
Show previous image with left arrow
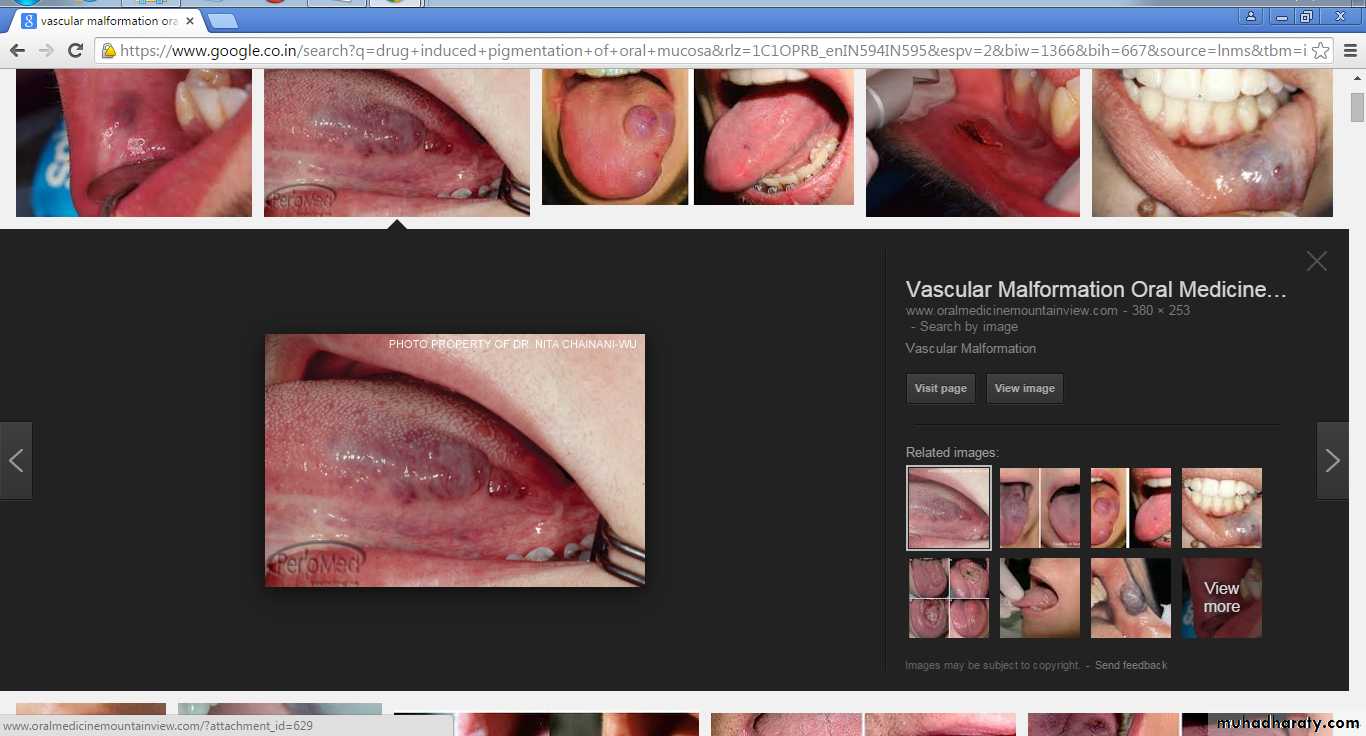click(16, 460)
